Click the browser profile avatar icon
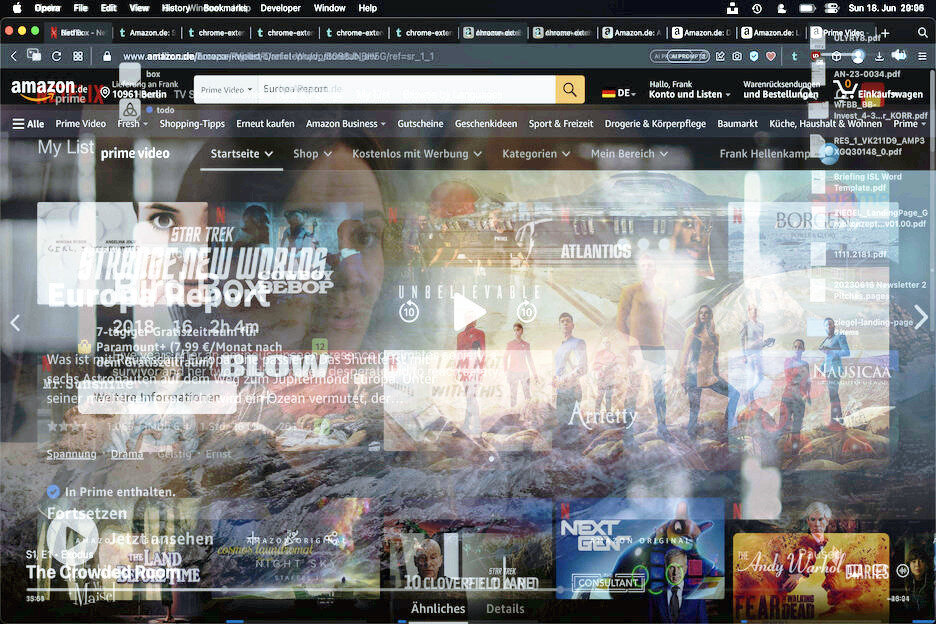 (858, 56)
